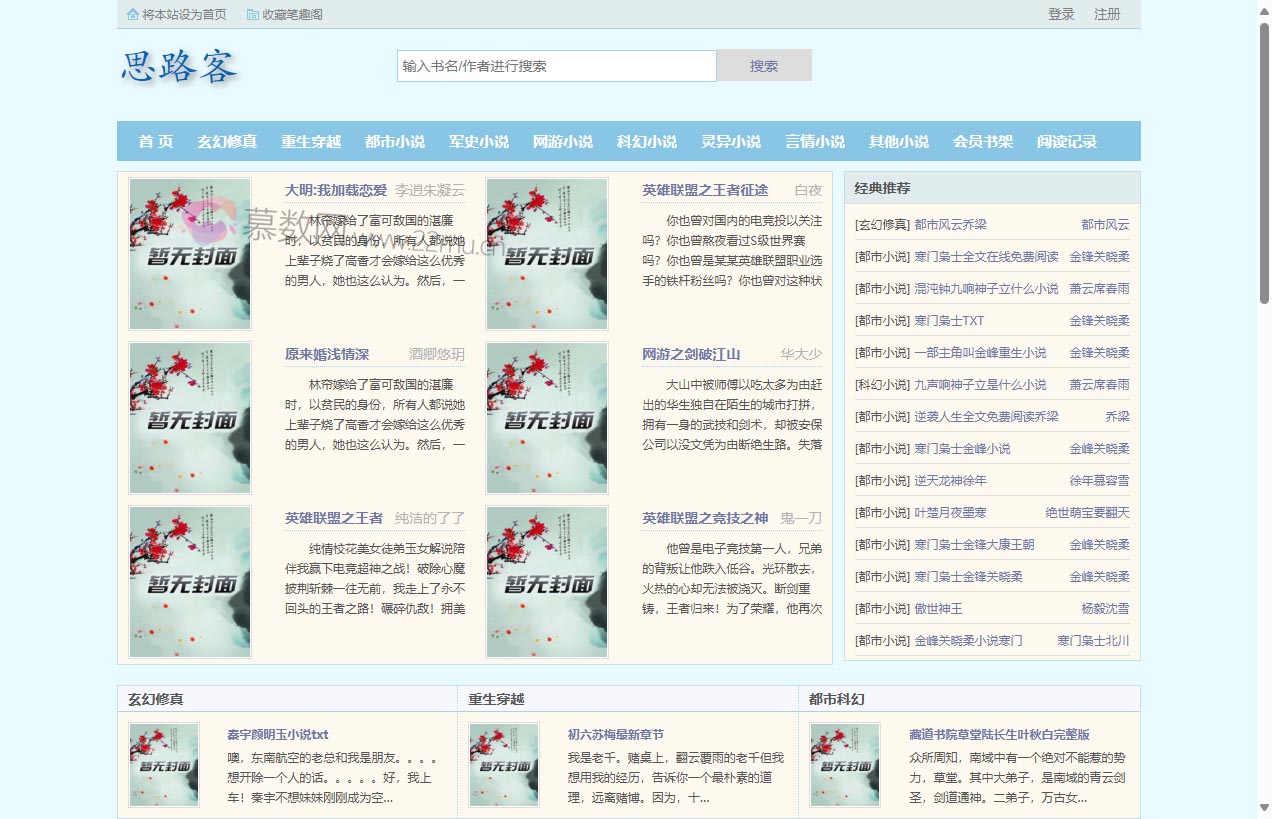Open cover thumbnail for 大明:我加载恋爱
This screenshot has height=819, width=1272.
point(190,254)
